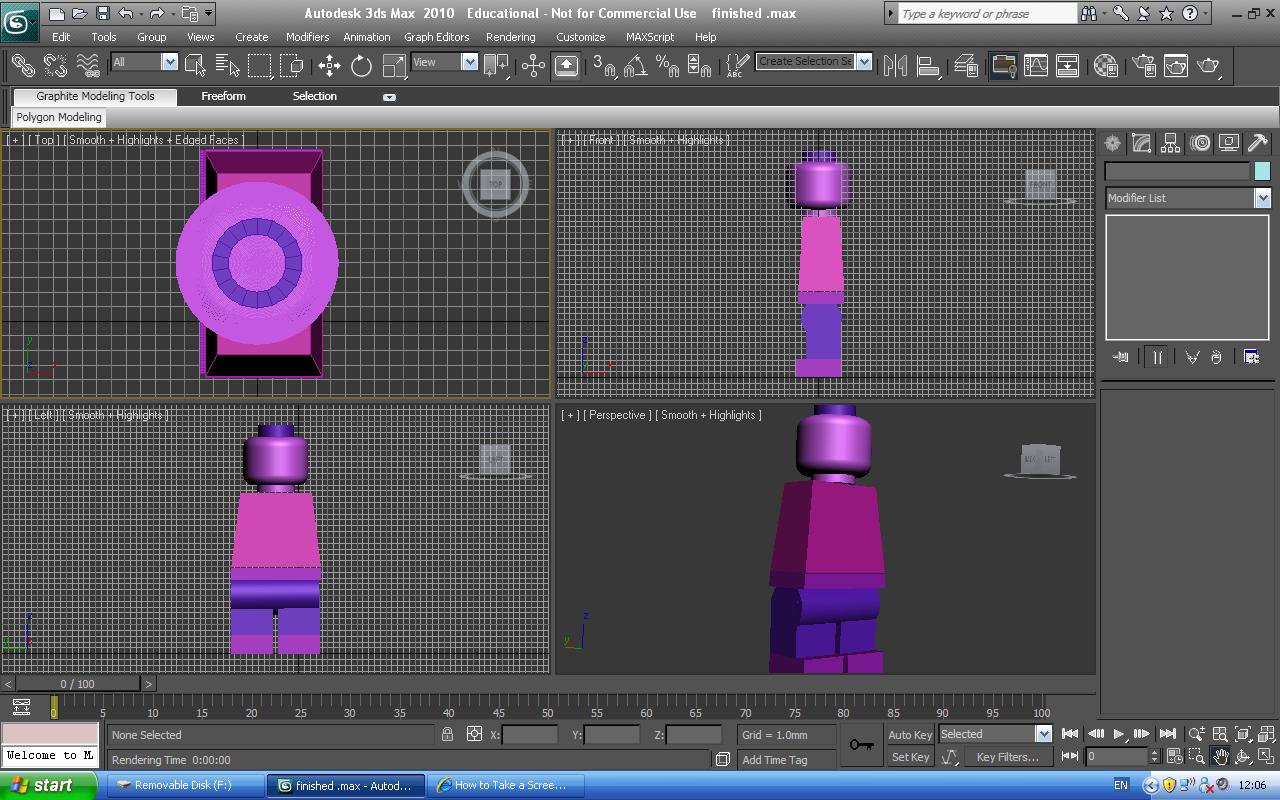Open the Motion command panel tab
Viewport: 1280px width, 800px height.
pos(1200,143)
